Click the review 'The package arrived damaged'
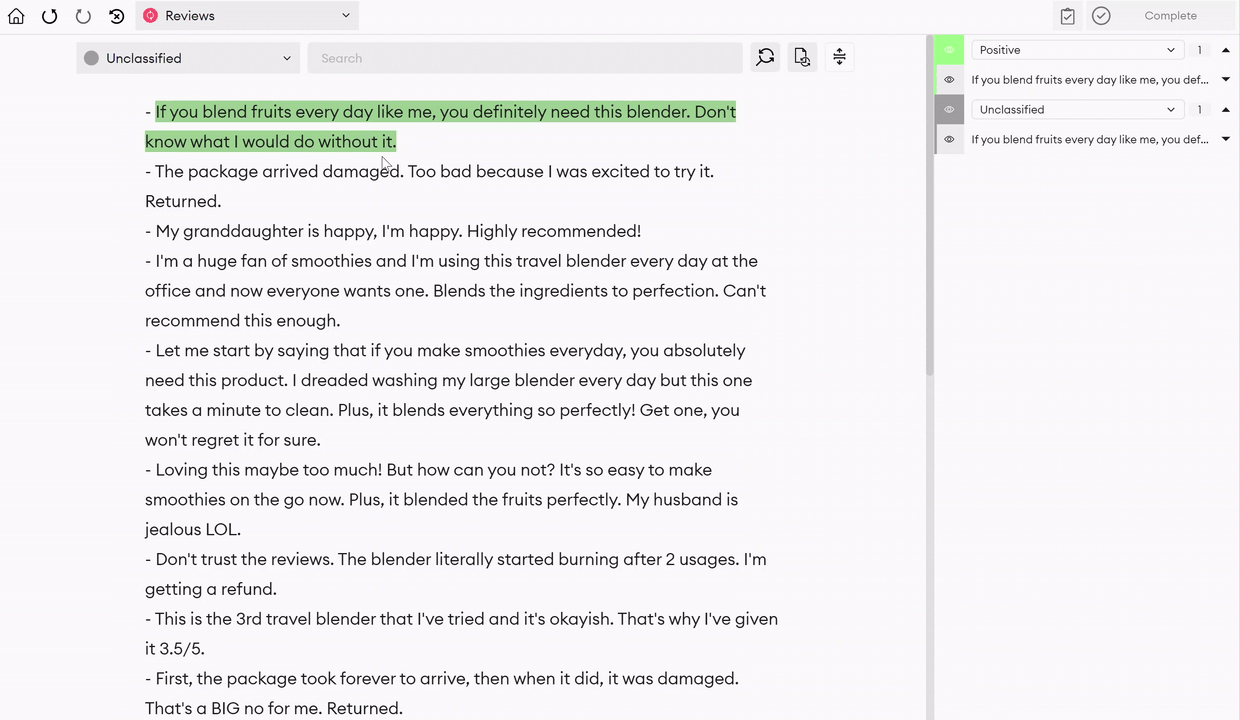Screen dimensions: 1240x720 429,186
